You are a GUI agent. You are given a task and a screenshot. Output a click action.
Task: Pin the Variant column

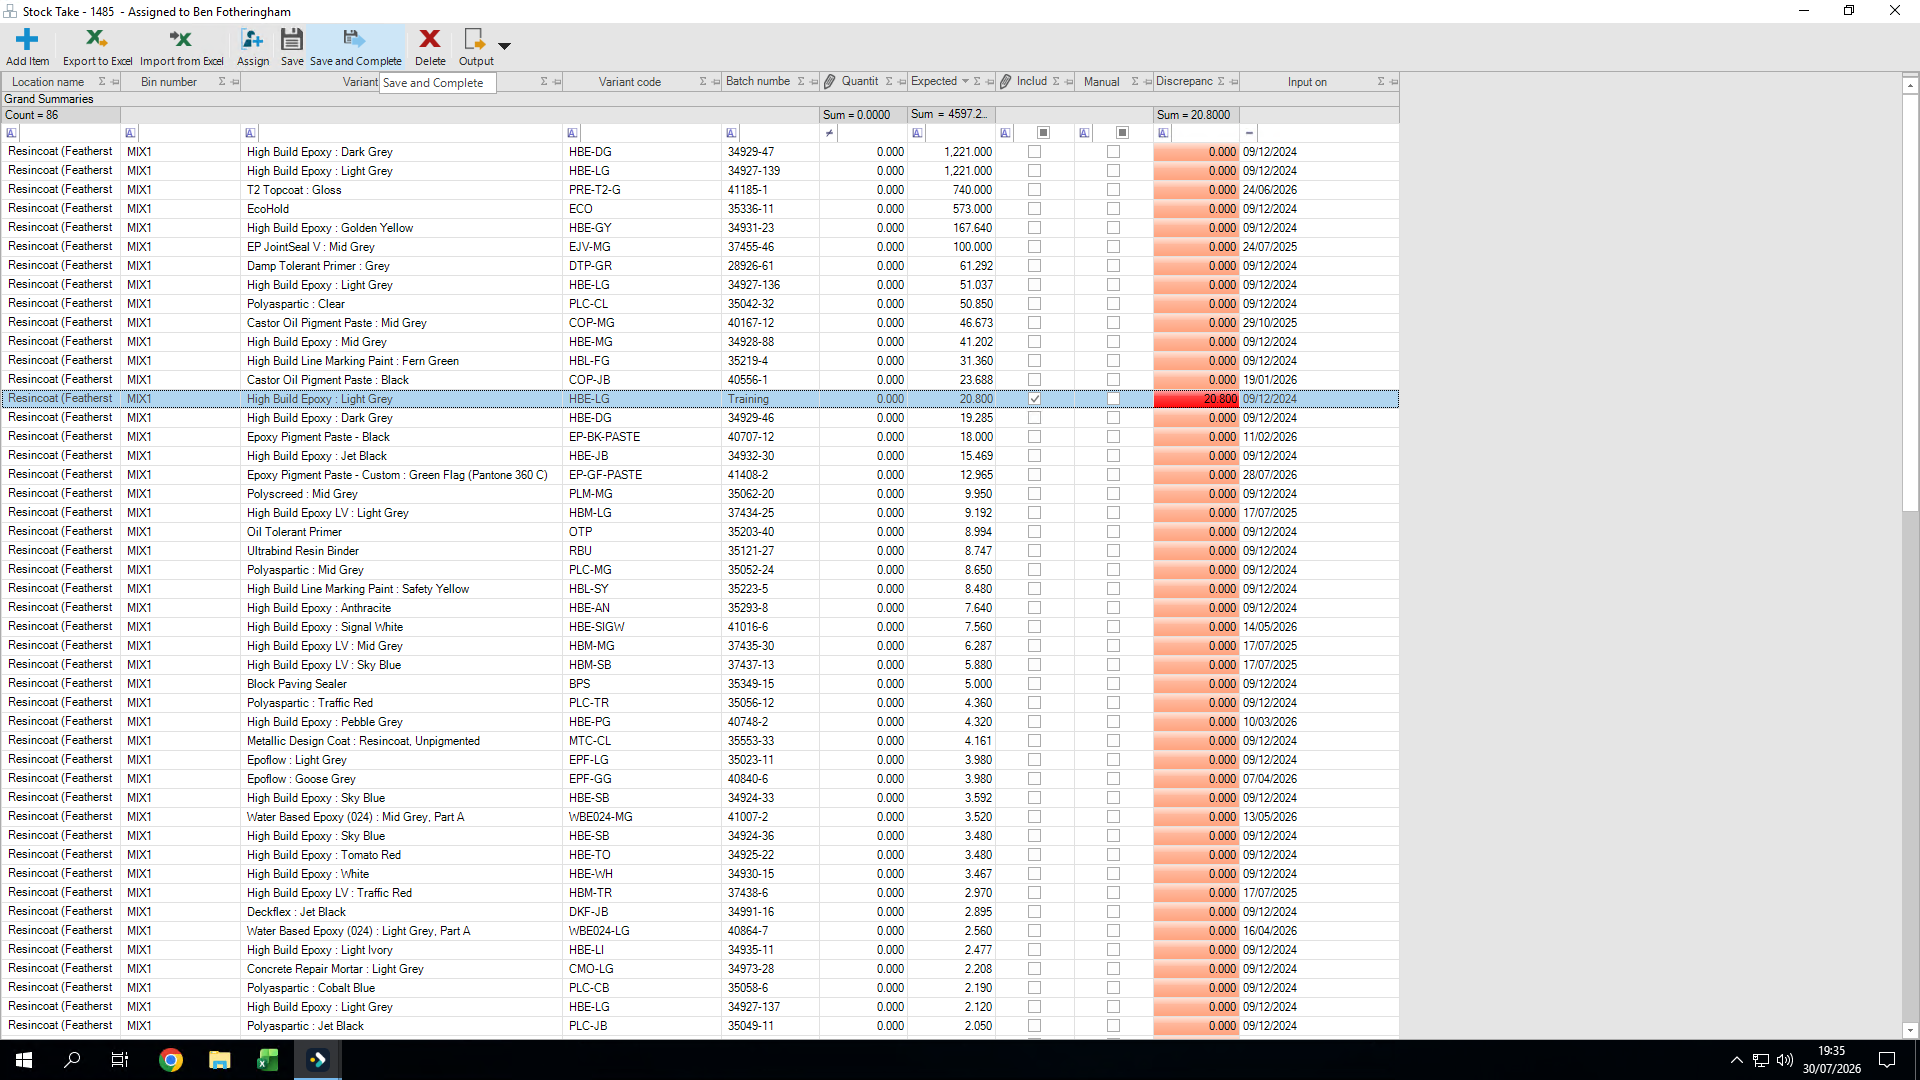tap(557, 82)
